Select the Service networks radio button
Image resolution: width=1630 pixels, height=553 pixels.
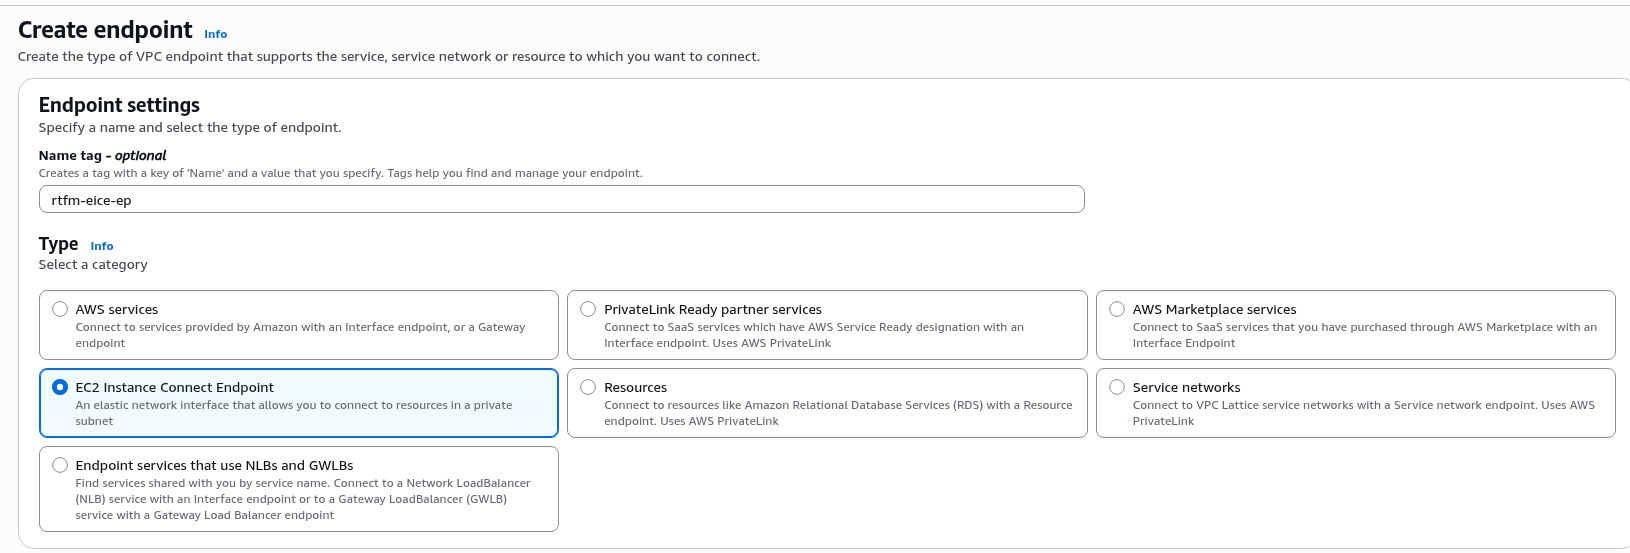click(1117, 387)
